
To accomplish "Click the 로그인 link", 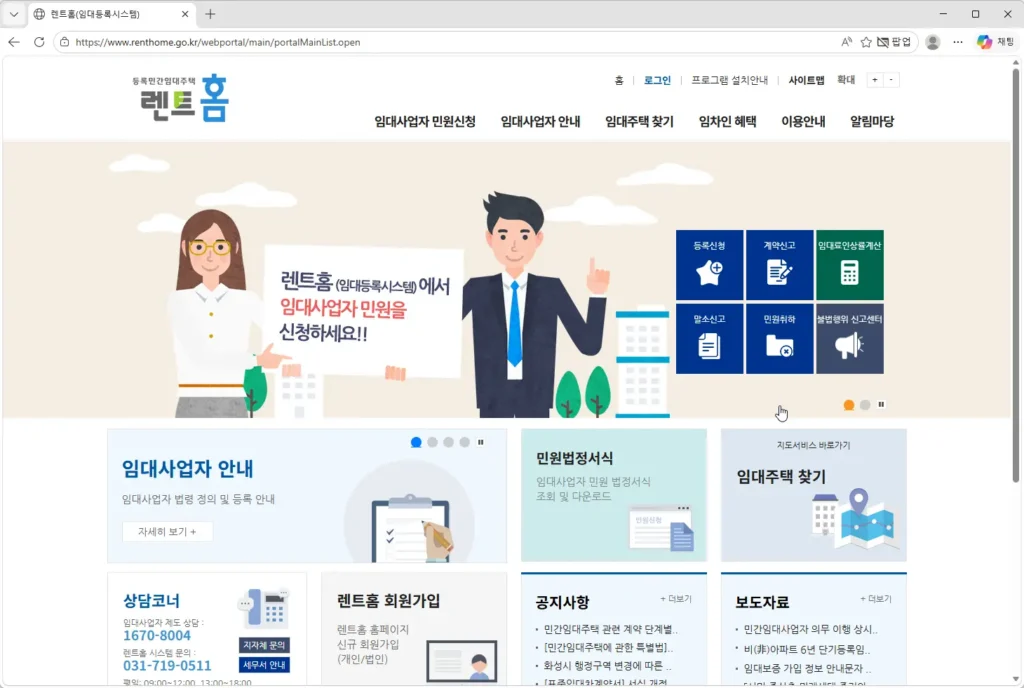I will (x=657, y=80).
